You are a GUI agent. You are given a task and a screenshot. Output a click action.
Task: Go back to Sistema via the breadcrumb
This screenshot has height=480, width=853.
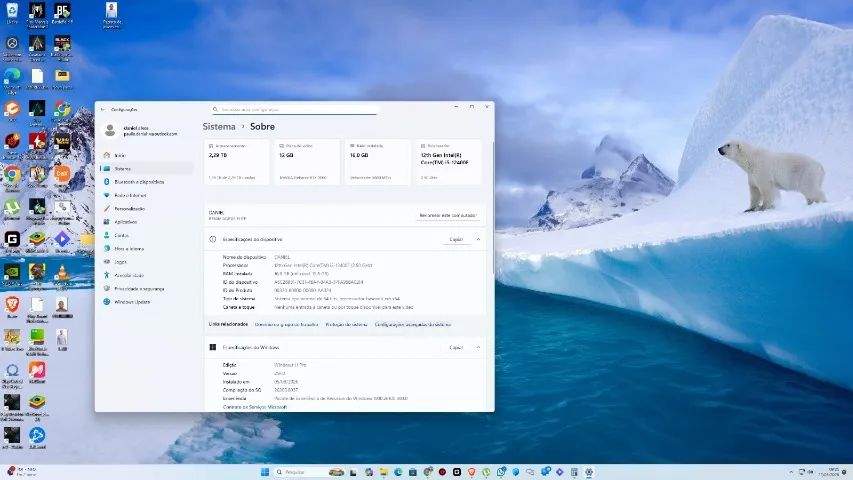(x=219, y=126)
